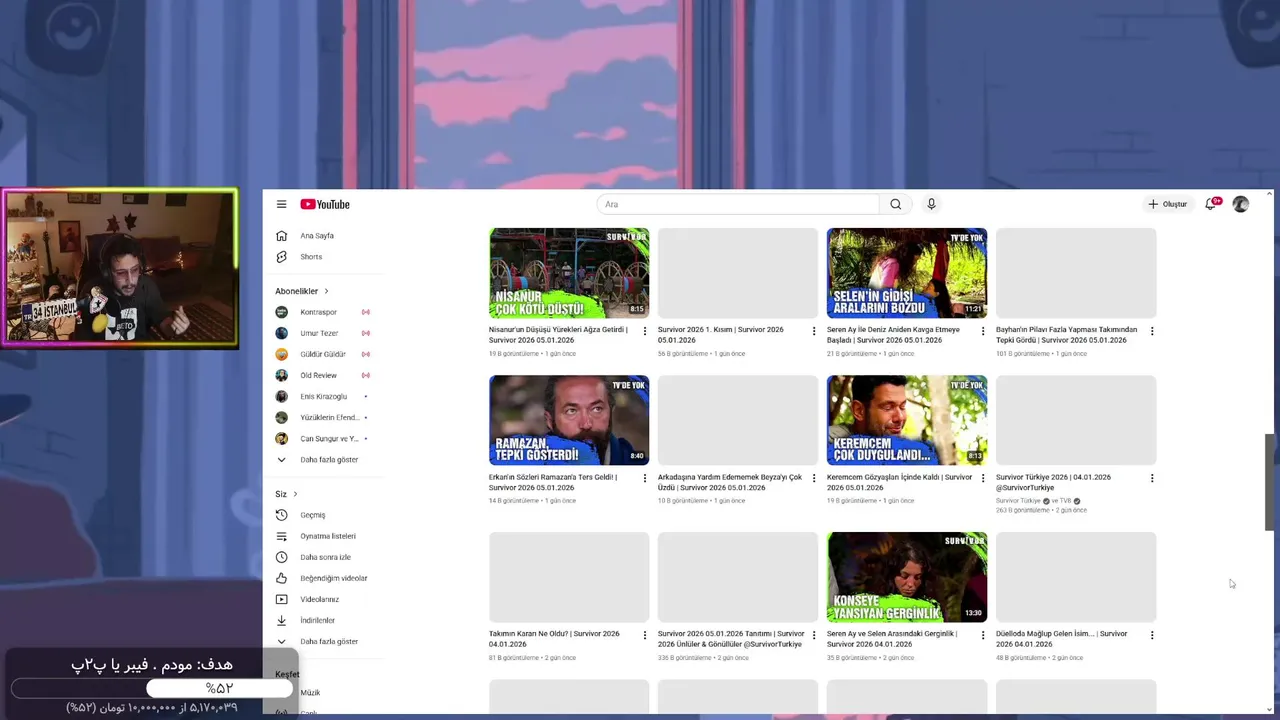Open Oynatma listeleri playlist icon
This screenshot has width=1280, height=720.
click(281, 536)
